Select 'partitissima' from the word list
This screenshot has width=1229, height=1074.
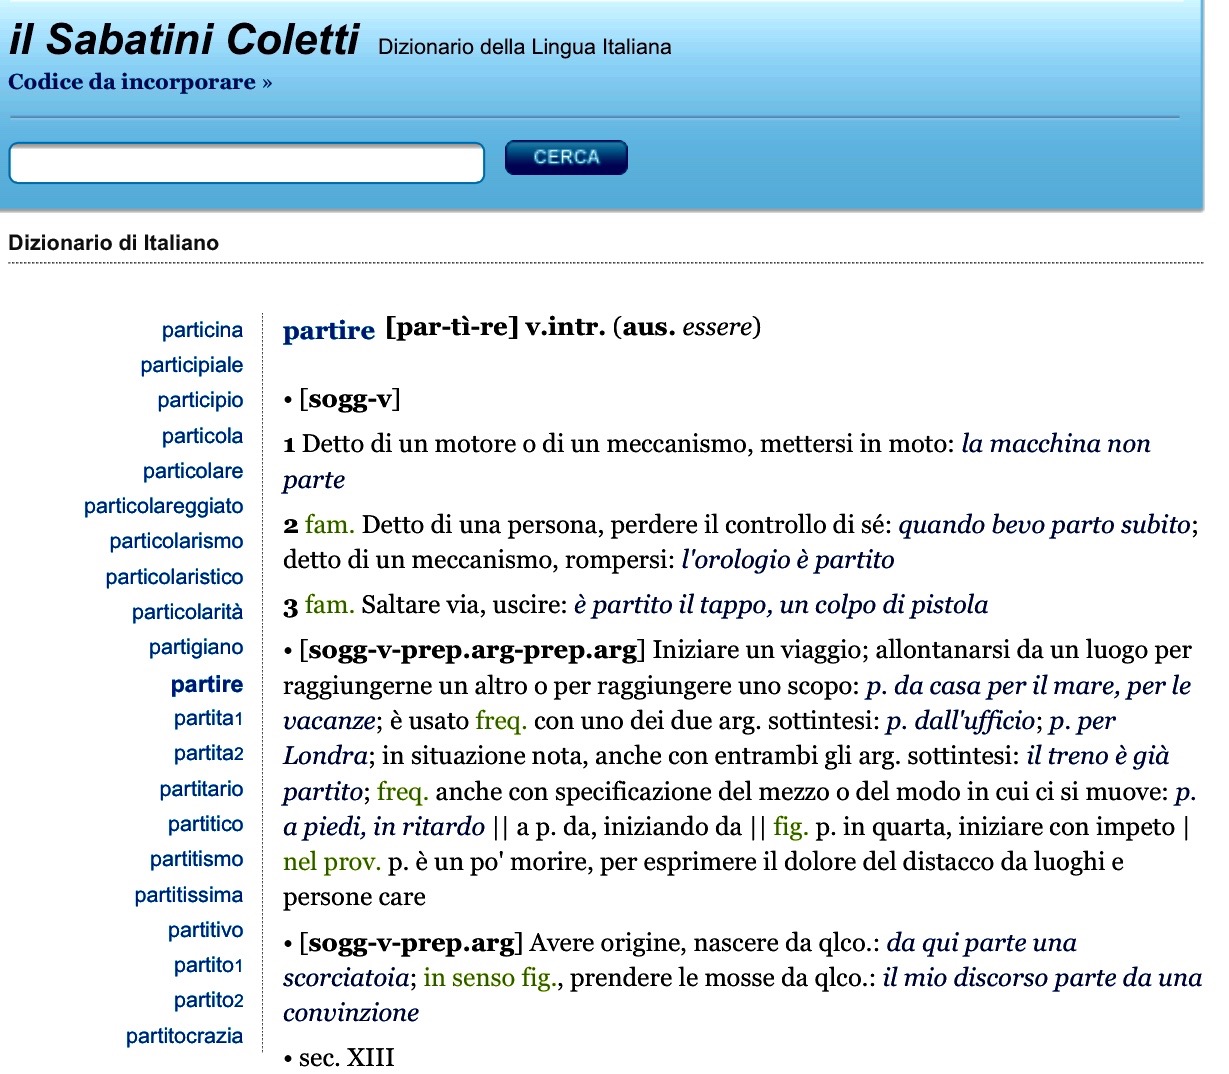tap(188, 895)
